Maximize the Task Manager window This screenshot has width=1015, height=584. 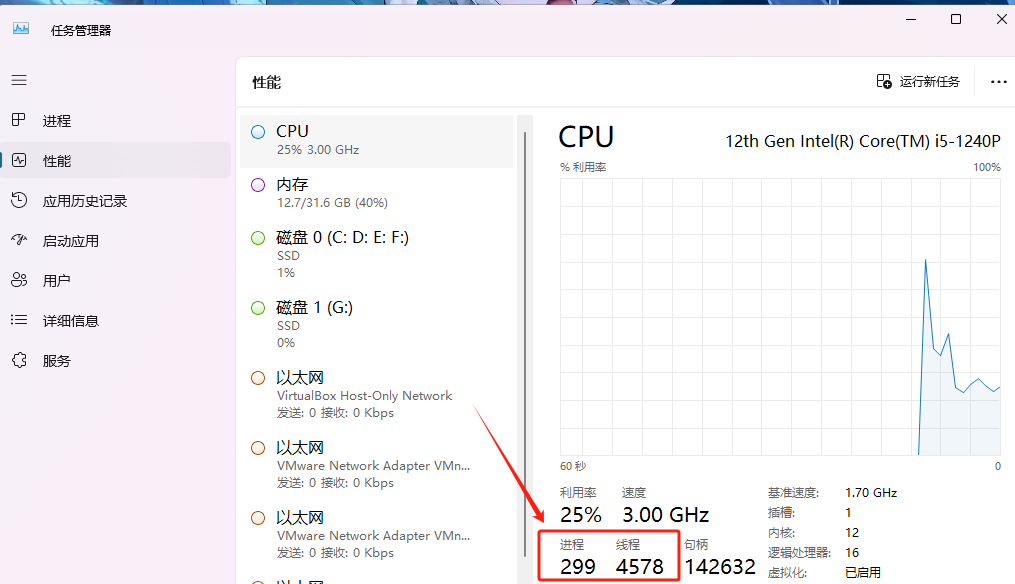click(x=955, y=19)
